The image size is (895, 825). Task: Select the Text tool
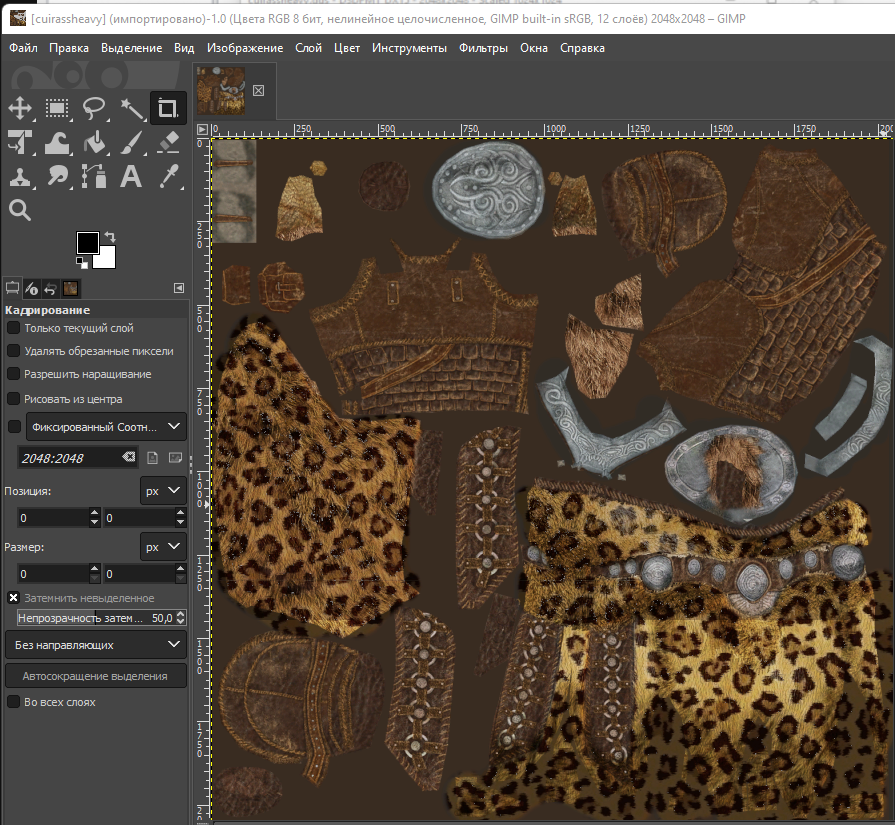click(x=131, y=177)
